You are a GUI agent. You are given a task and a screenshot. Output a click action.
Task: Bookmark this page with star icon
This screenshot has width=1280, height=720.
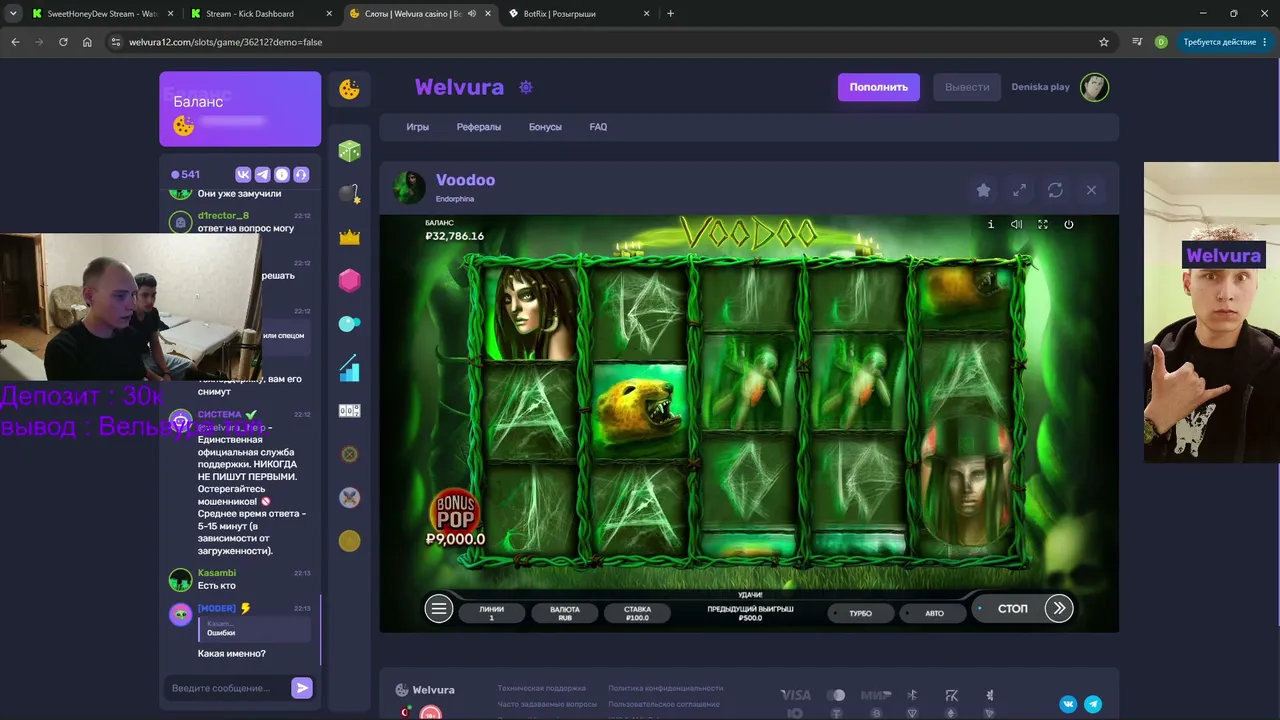click(x=1104, y=42)
